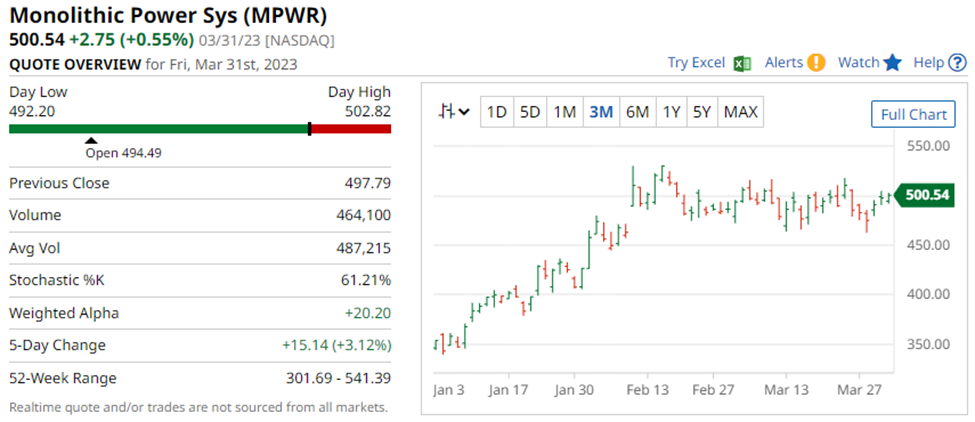Viewport: 975px width, 422px height.
Task: Switch chart to 5Y range
Action: pyautogui.click(x=702, y=112)
